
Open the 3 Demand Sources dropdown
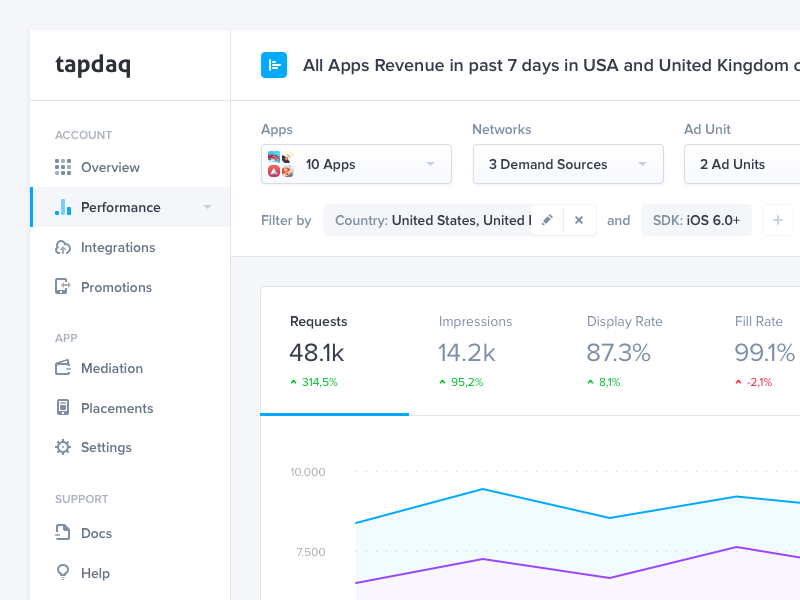(x=567, y=164)
